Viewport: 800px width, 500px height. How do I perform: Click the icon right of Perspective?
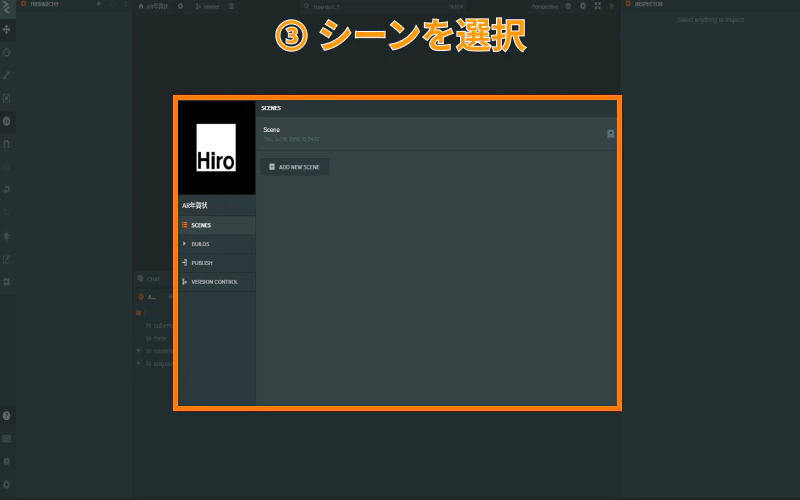568,7
